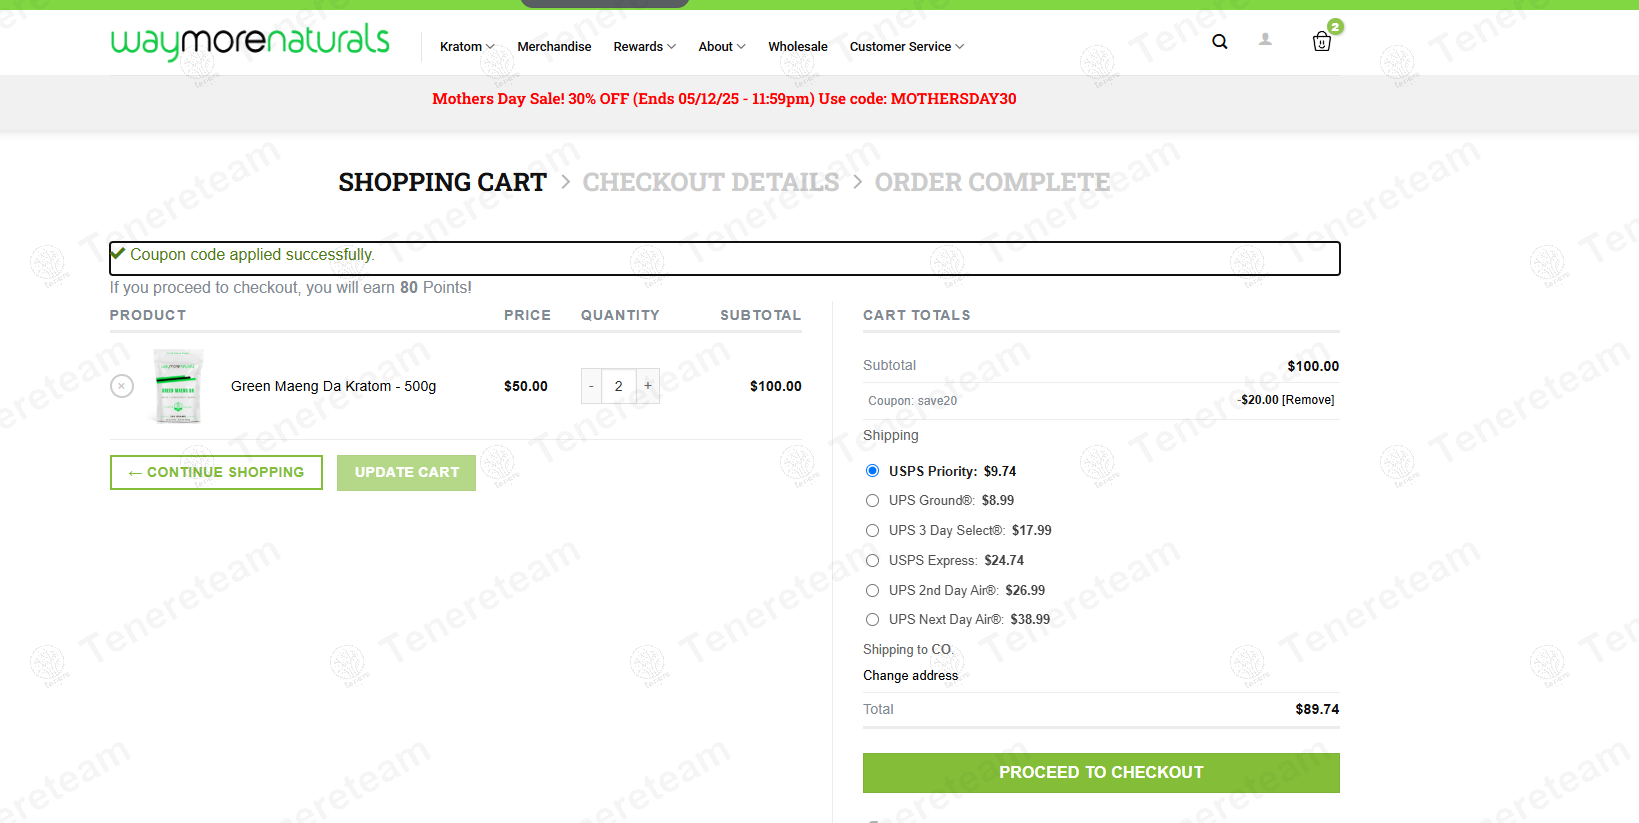Select UPS 2nd Day Air shipping
Viewport: 1639px width, 823px height.
[872, 590]
